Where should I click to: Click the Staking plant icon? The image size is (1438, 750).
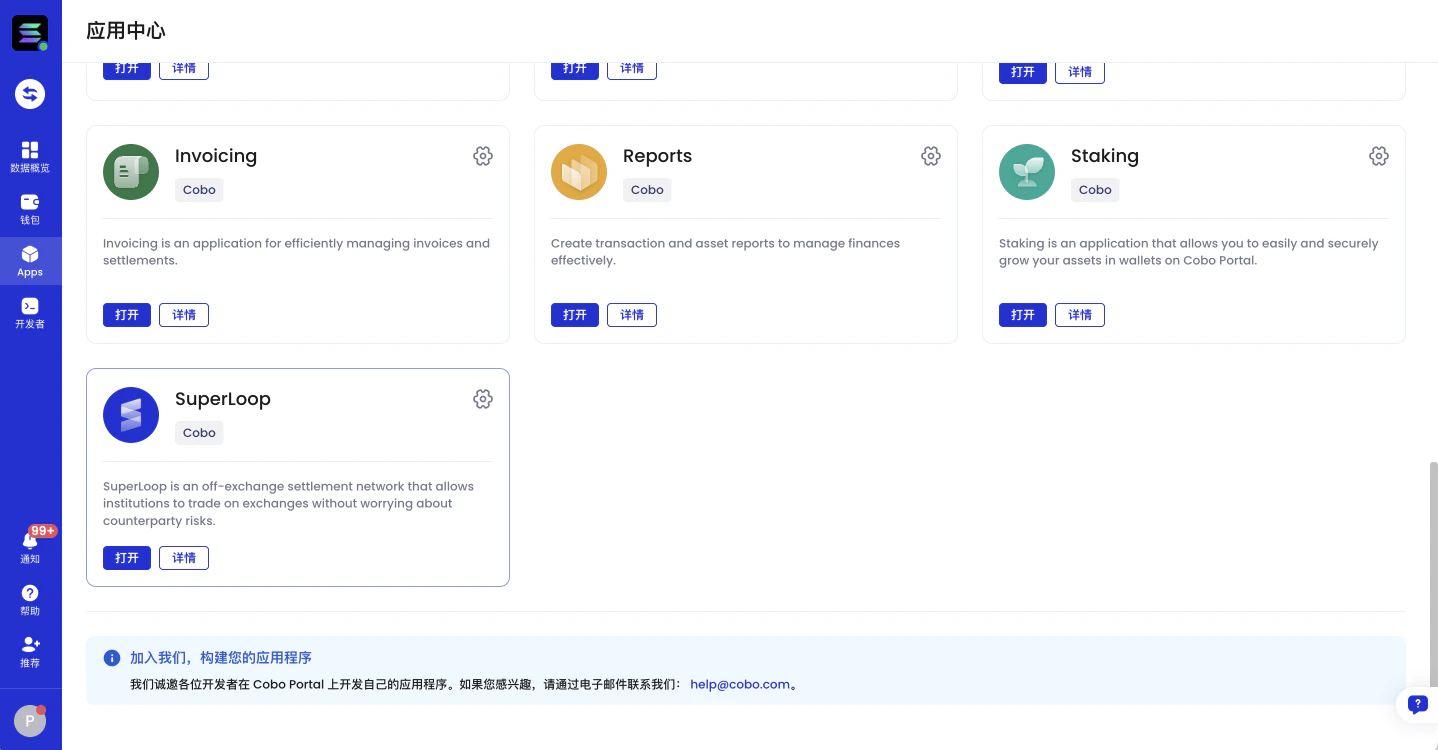(x=1027, y=172)
